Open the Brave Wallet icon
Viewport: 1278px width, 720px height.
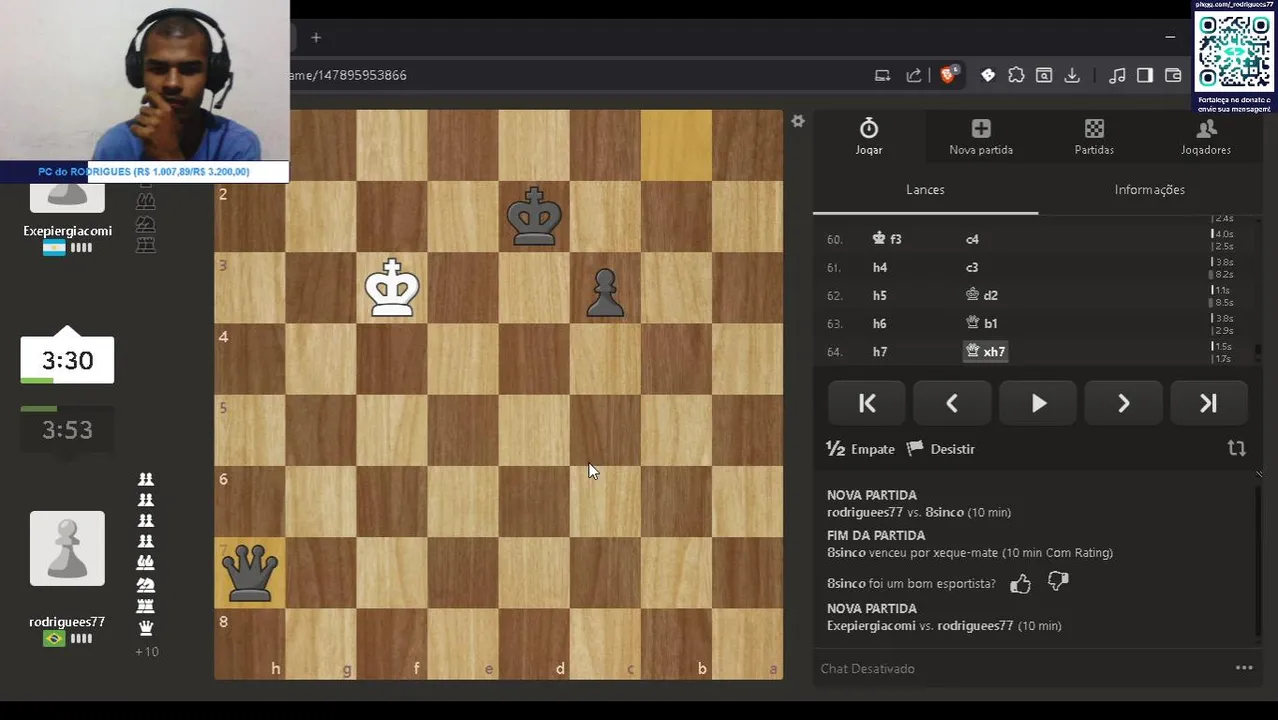(1173, 75)
